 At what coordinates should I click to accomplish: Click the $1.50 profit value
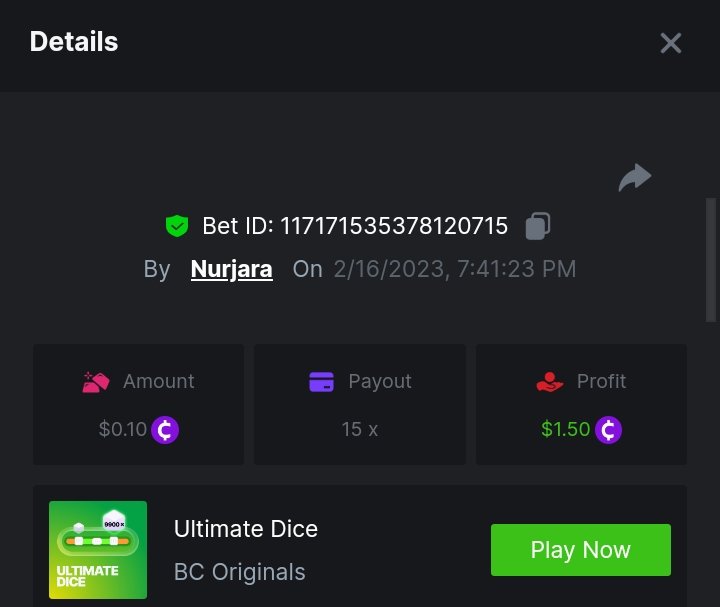pos(565,430)
